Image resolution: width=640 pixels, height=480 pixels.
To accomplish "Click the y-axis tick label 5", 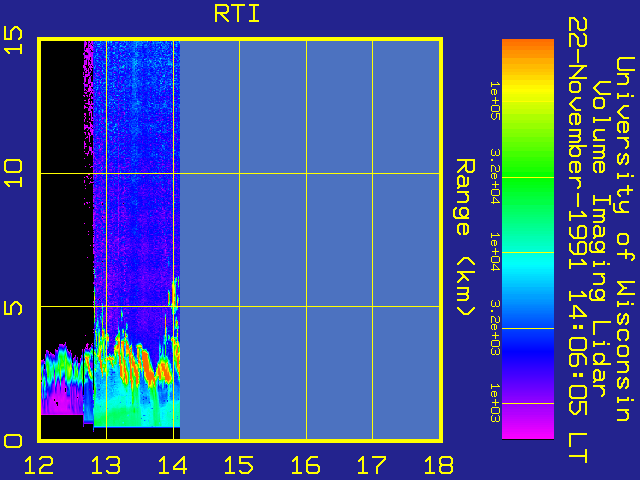I will (x=13, y=307).
